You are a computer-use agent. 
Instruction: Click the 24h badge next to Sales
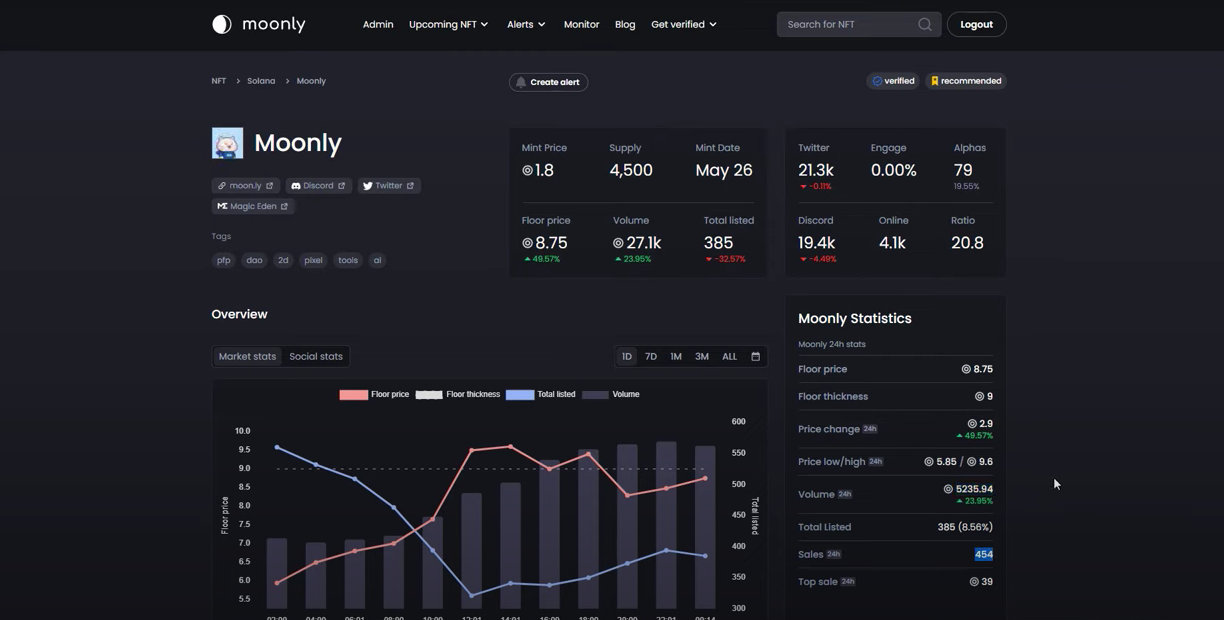[834, 554]
